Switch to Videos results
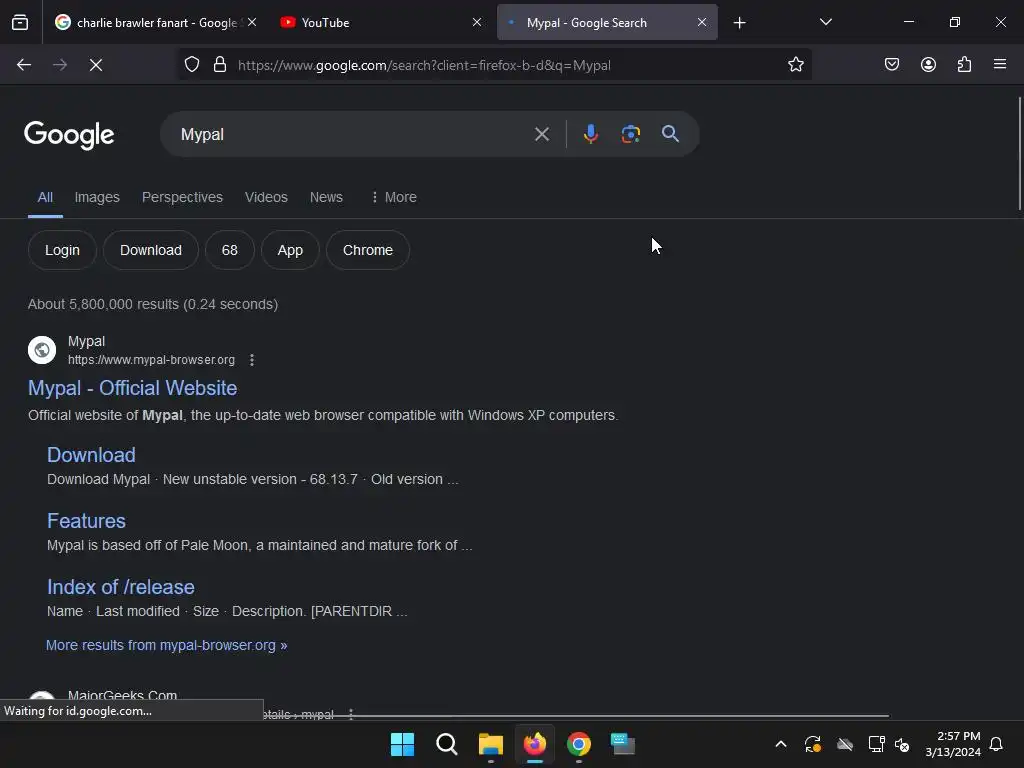This screenshot has width=1024, height=768. [x=266, y=197]
